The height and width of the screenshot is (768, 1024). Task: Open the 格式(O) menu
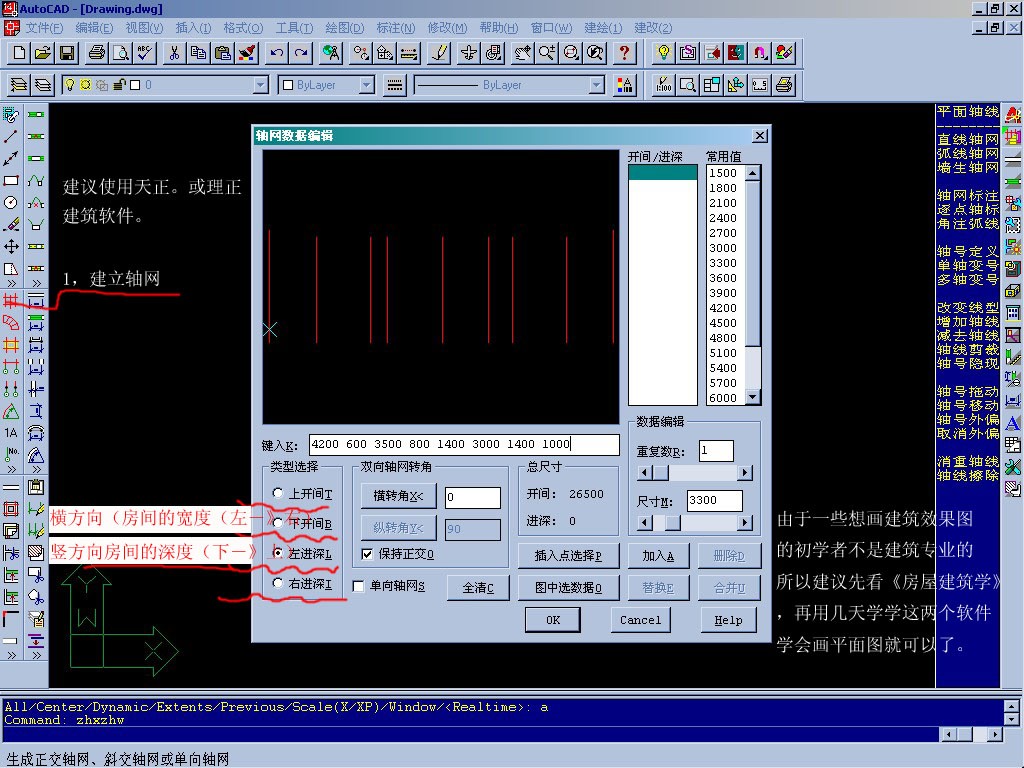coord(243,27)
